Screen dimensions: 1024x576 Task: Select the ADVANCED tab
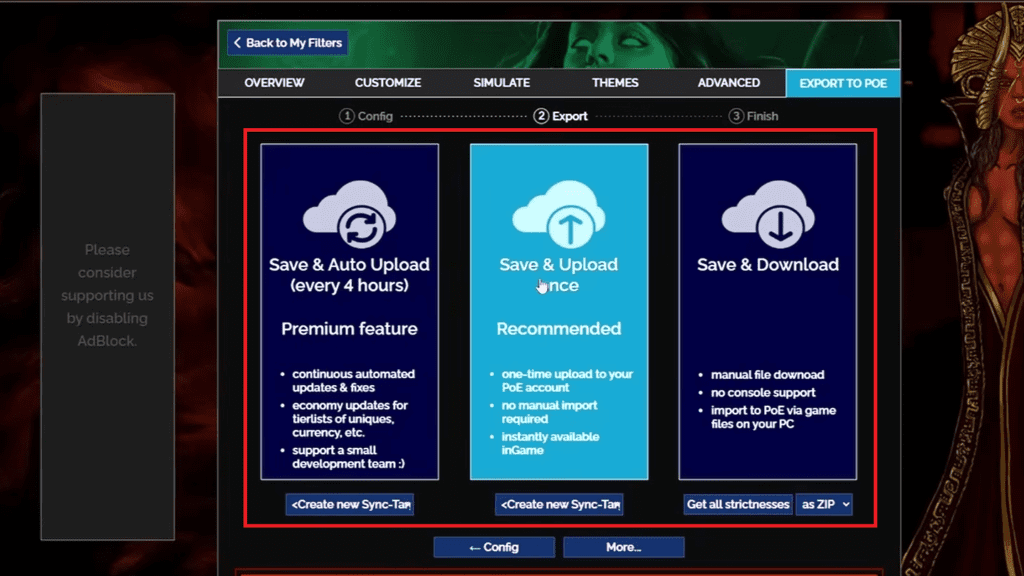click(x=729, y=83)
